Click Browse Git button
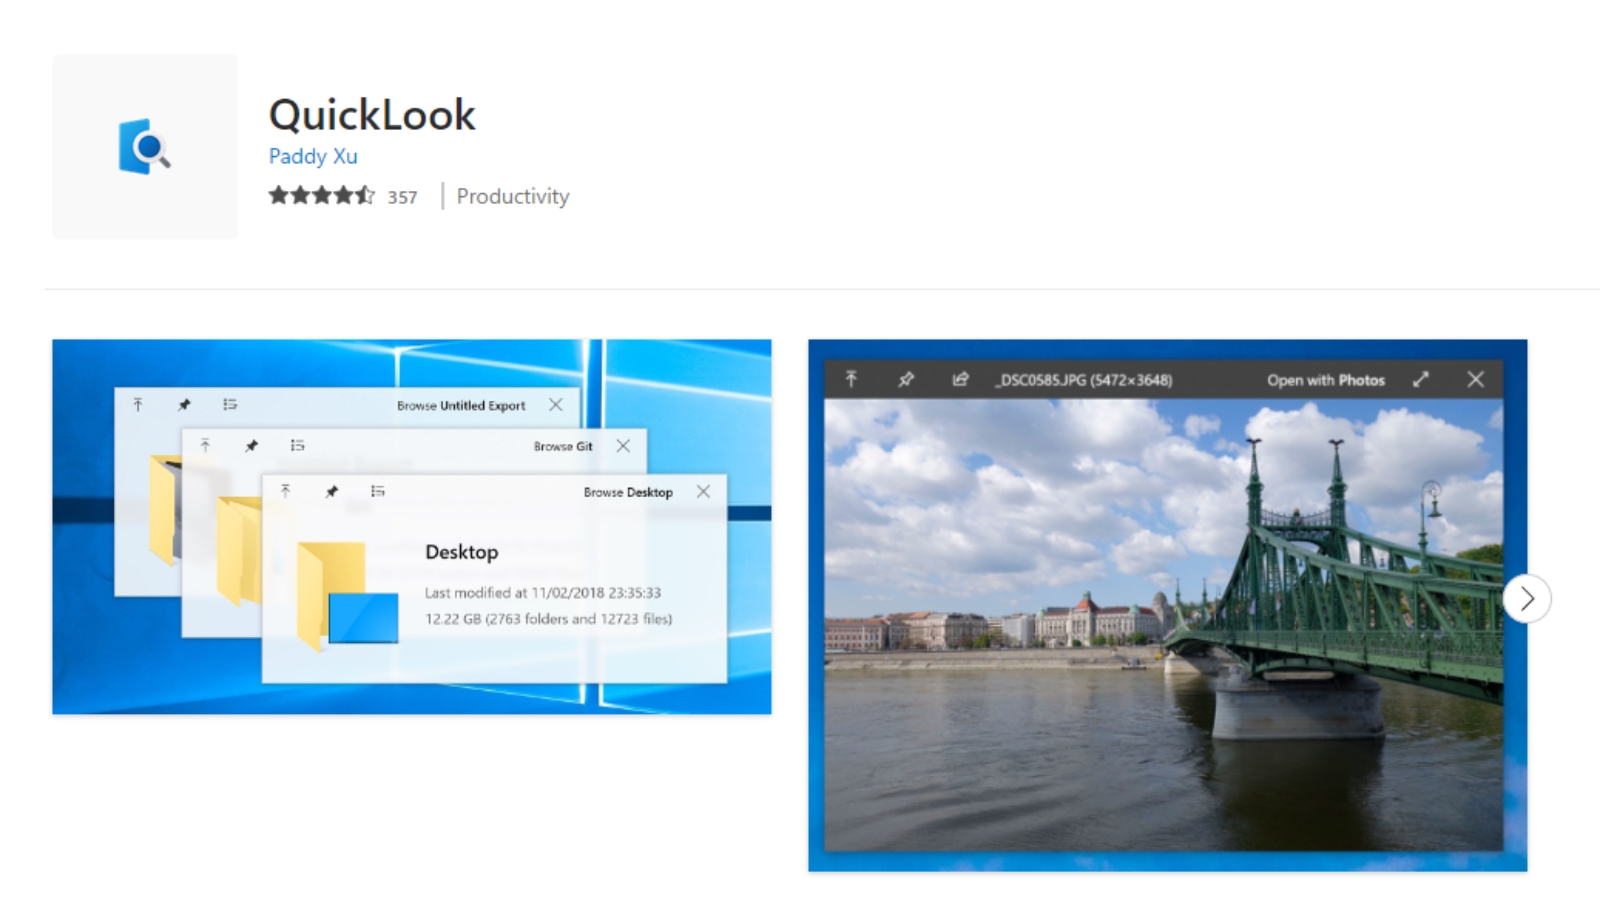The width and height of the screenshot is (1600, 900). (563, 446)
